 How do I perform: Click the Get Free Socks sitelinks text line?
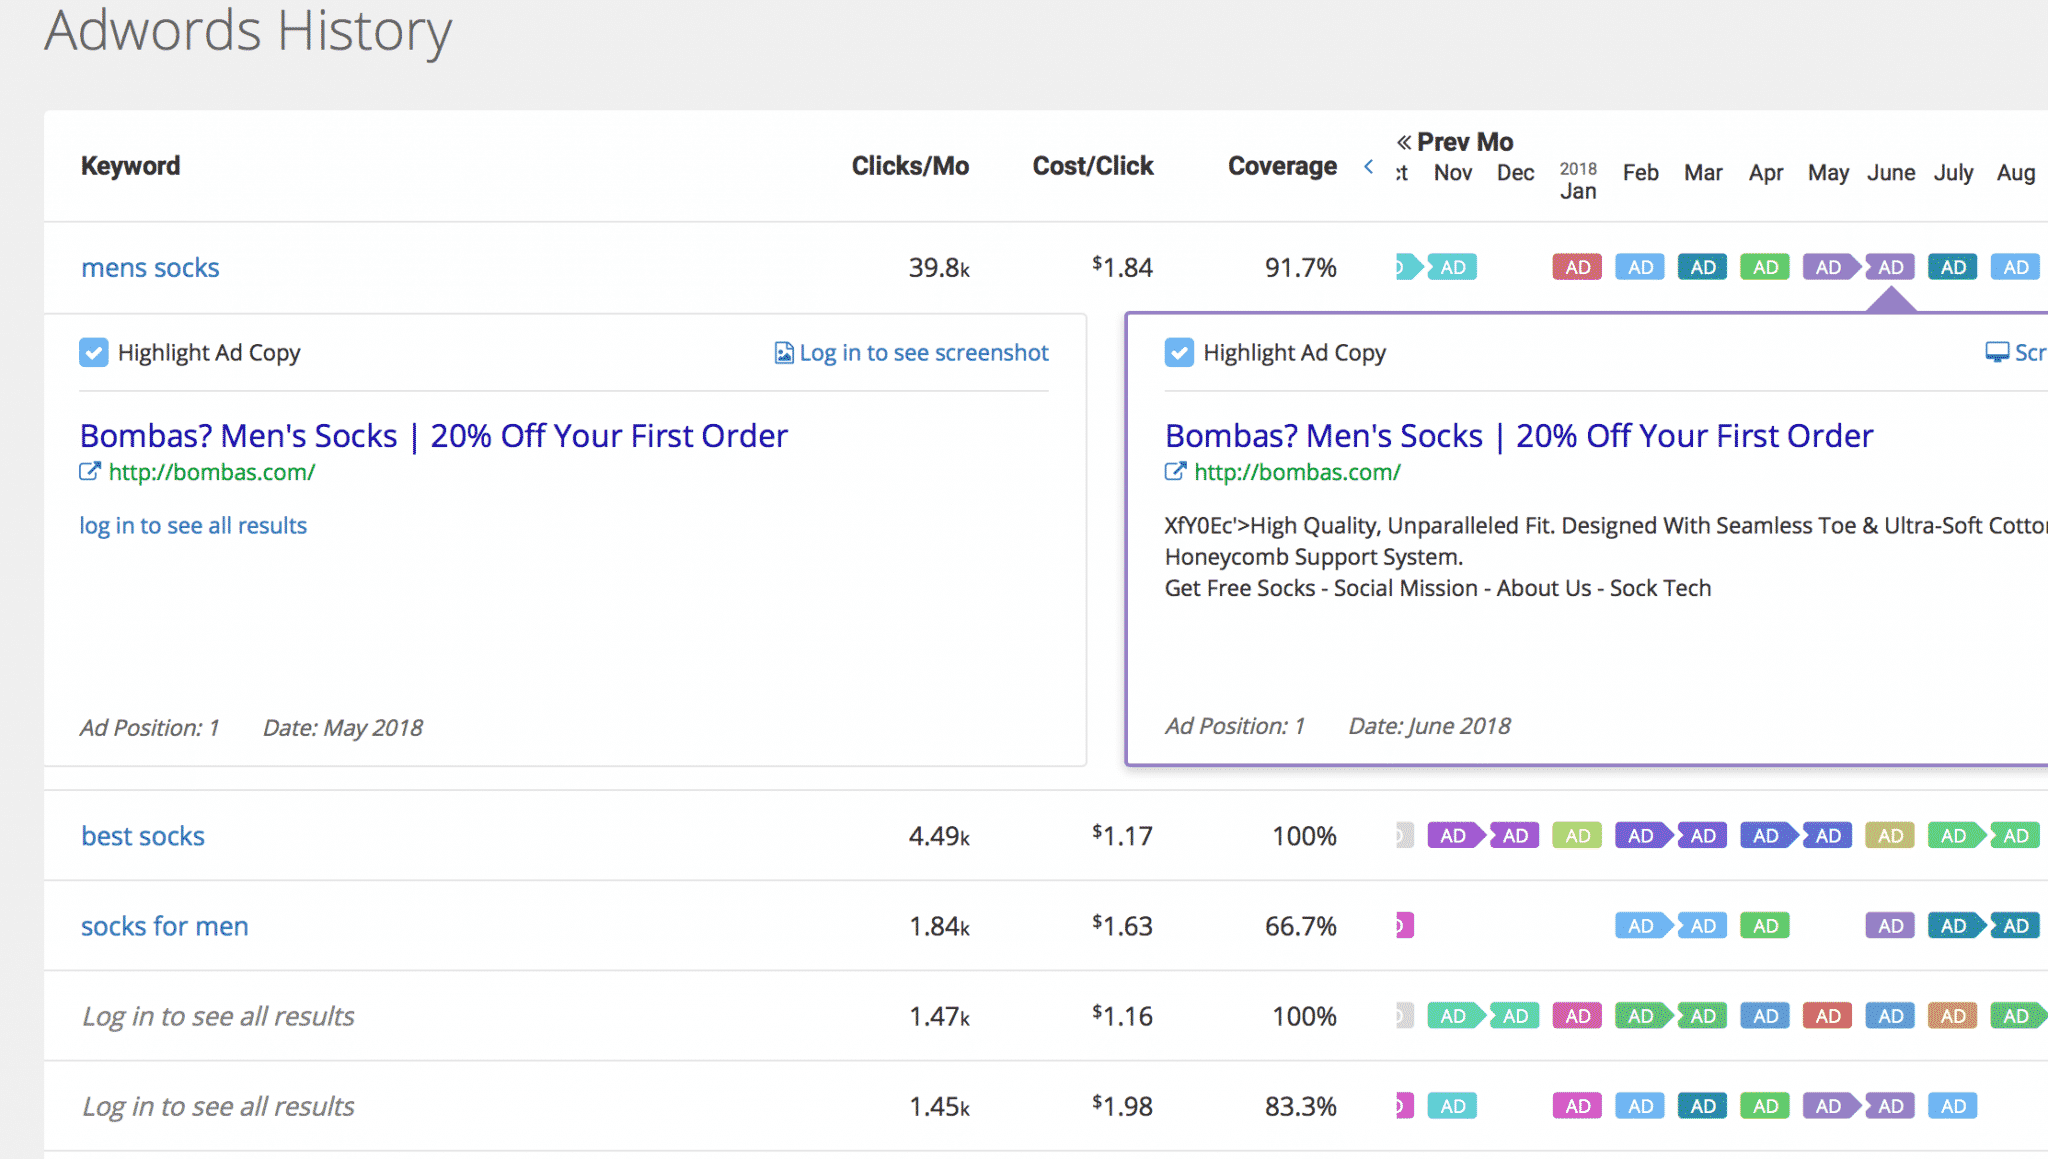(x=1438, y=588)
